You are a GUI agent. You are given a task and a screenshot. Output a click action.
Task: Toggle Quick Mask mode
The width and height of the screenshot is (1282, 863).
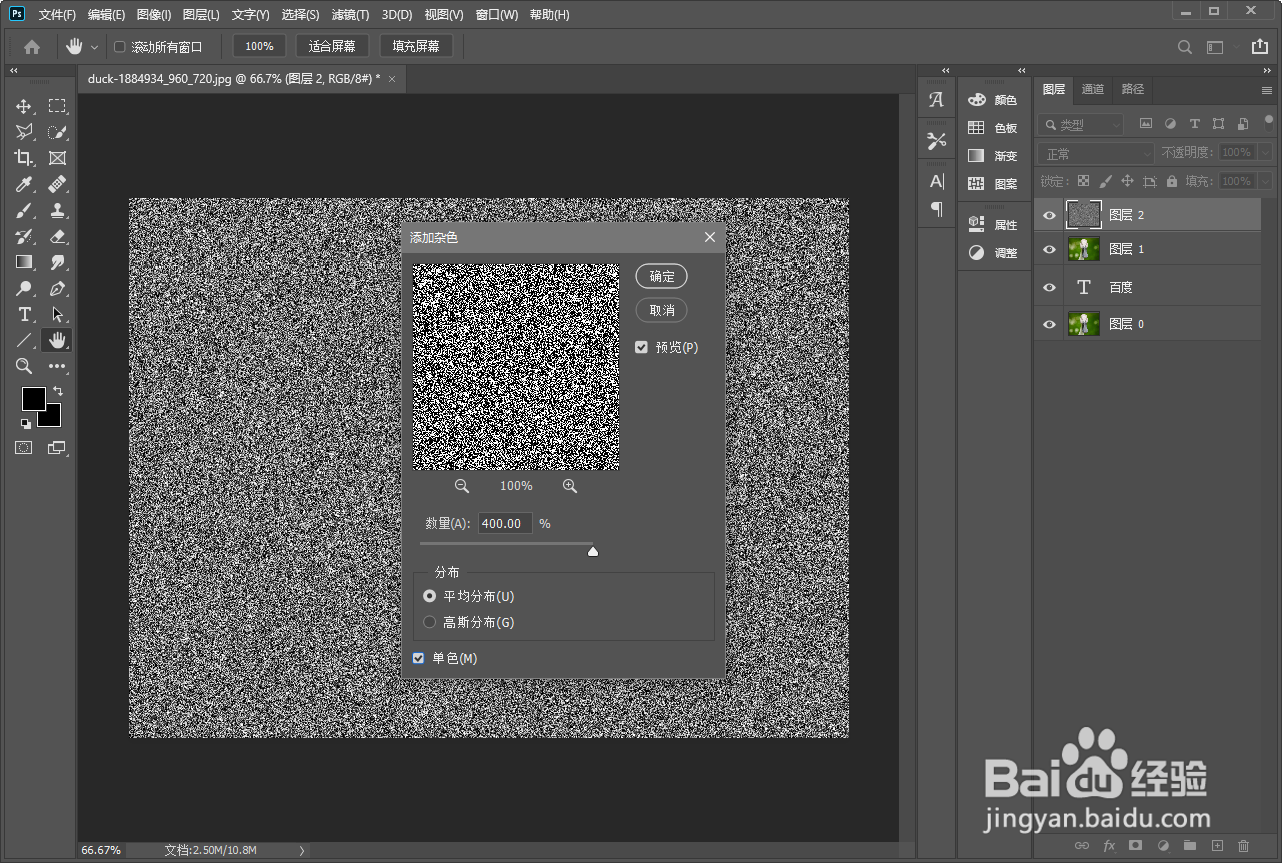(x=23, y=448)
